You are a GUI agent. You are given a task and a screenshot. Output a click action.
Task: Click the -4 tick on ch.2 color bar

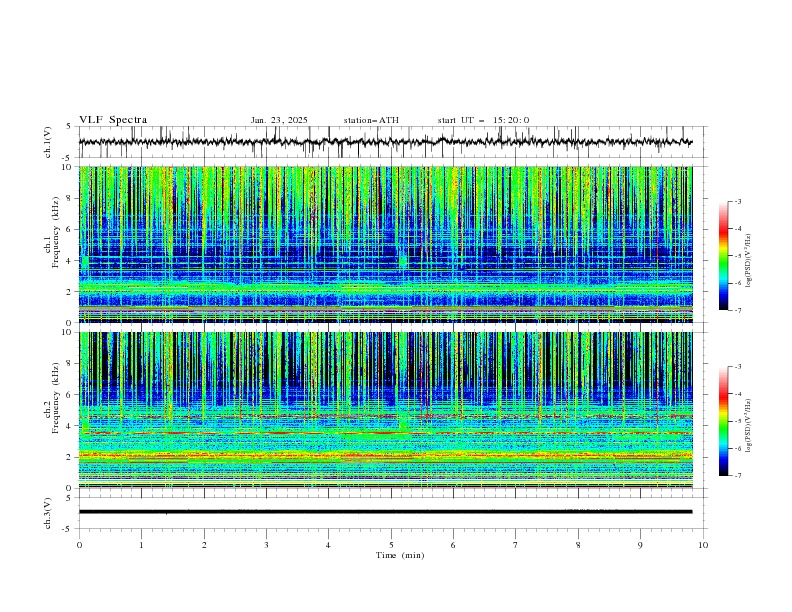(x=737, y=394)
